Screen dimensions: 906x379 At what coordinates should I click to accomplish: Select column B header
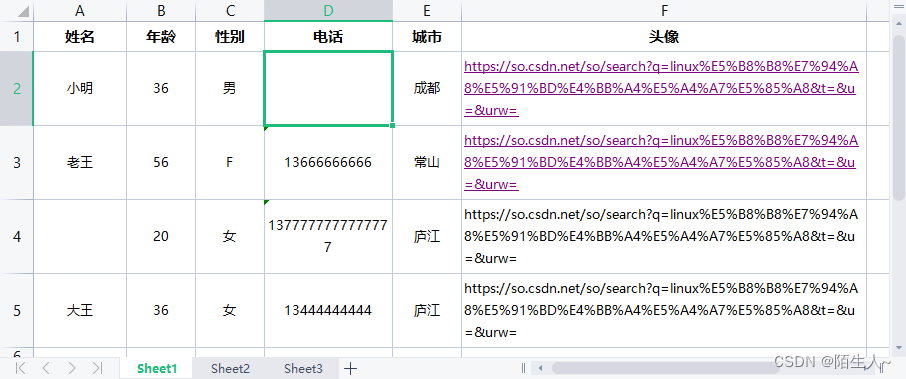161,10
